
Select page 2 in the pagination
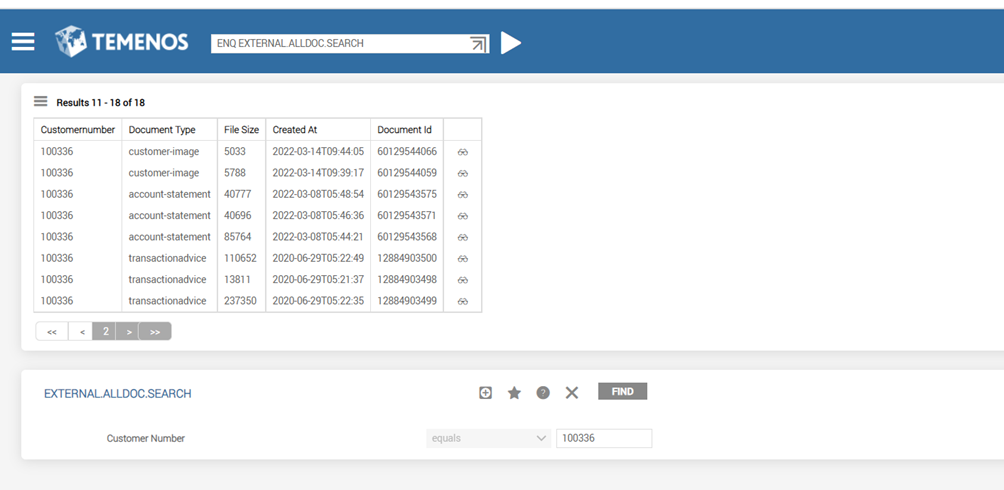(x=105, y=332)
